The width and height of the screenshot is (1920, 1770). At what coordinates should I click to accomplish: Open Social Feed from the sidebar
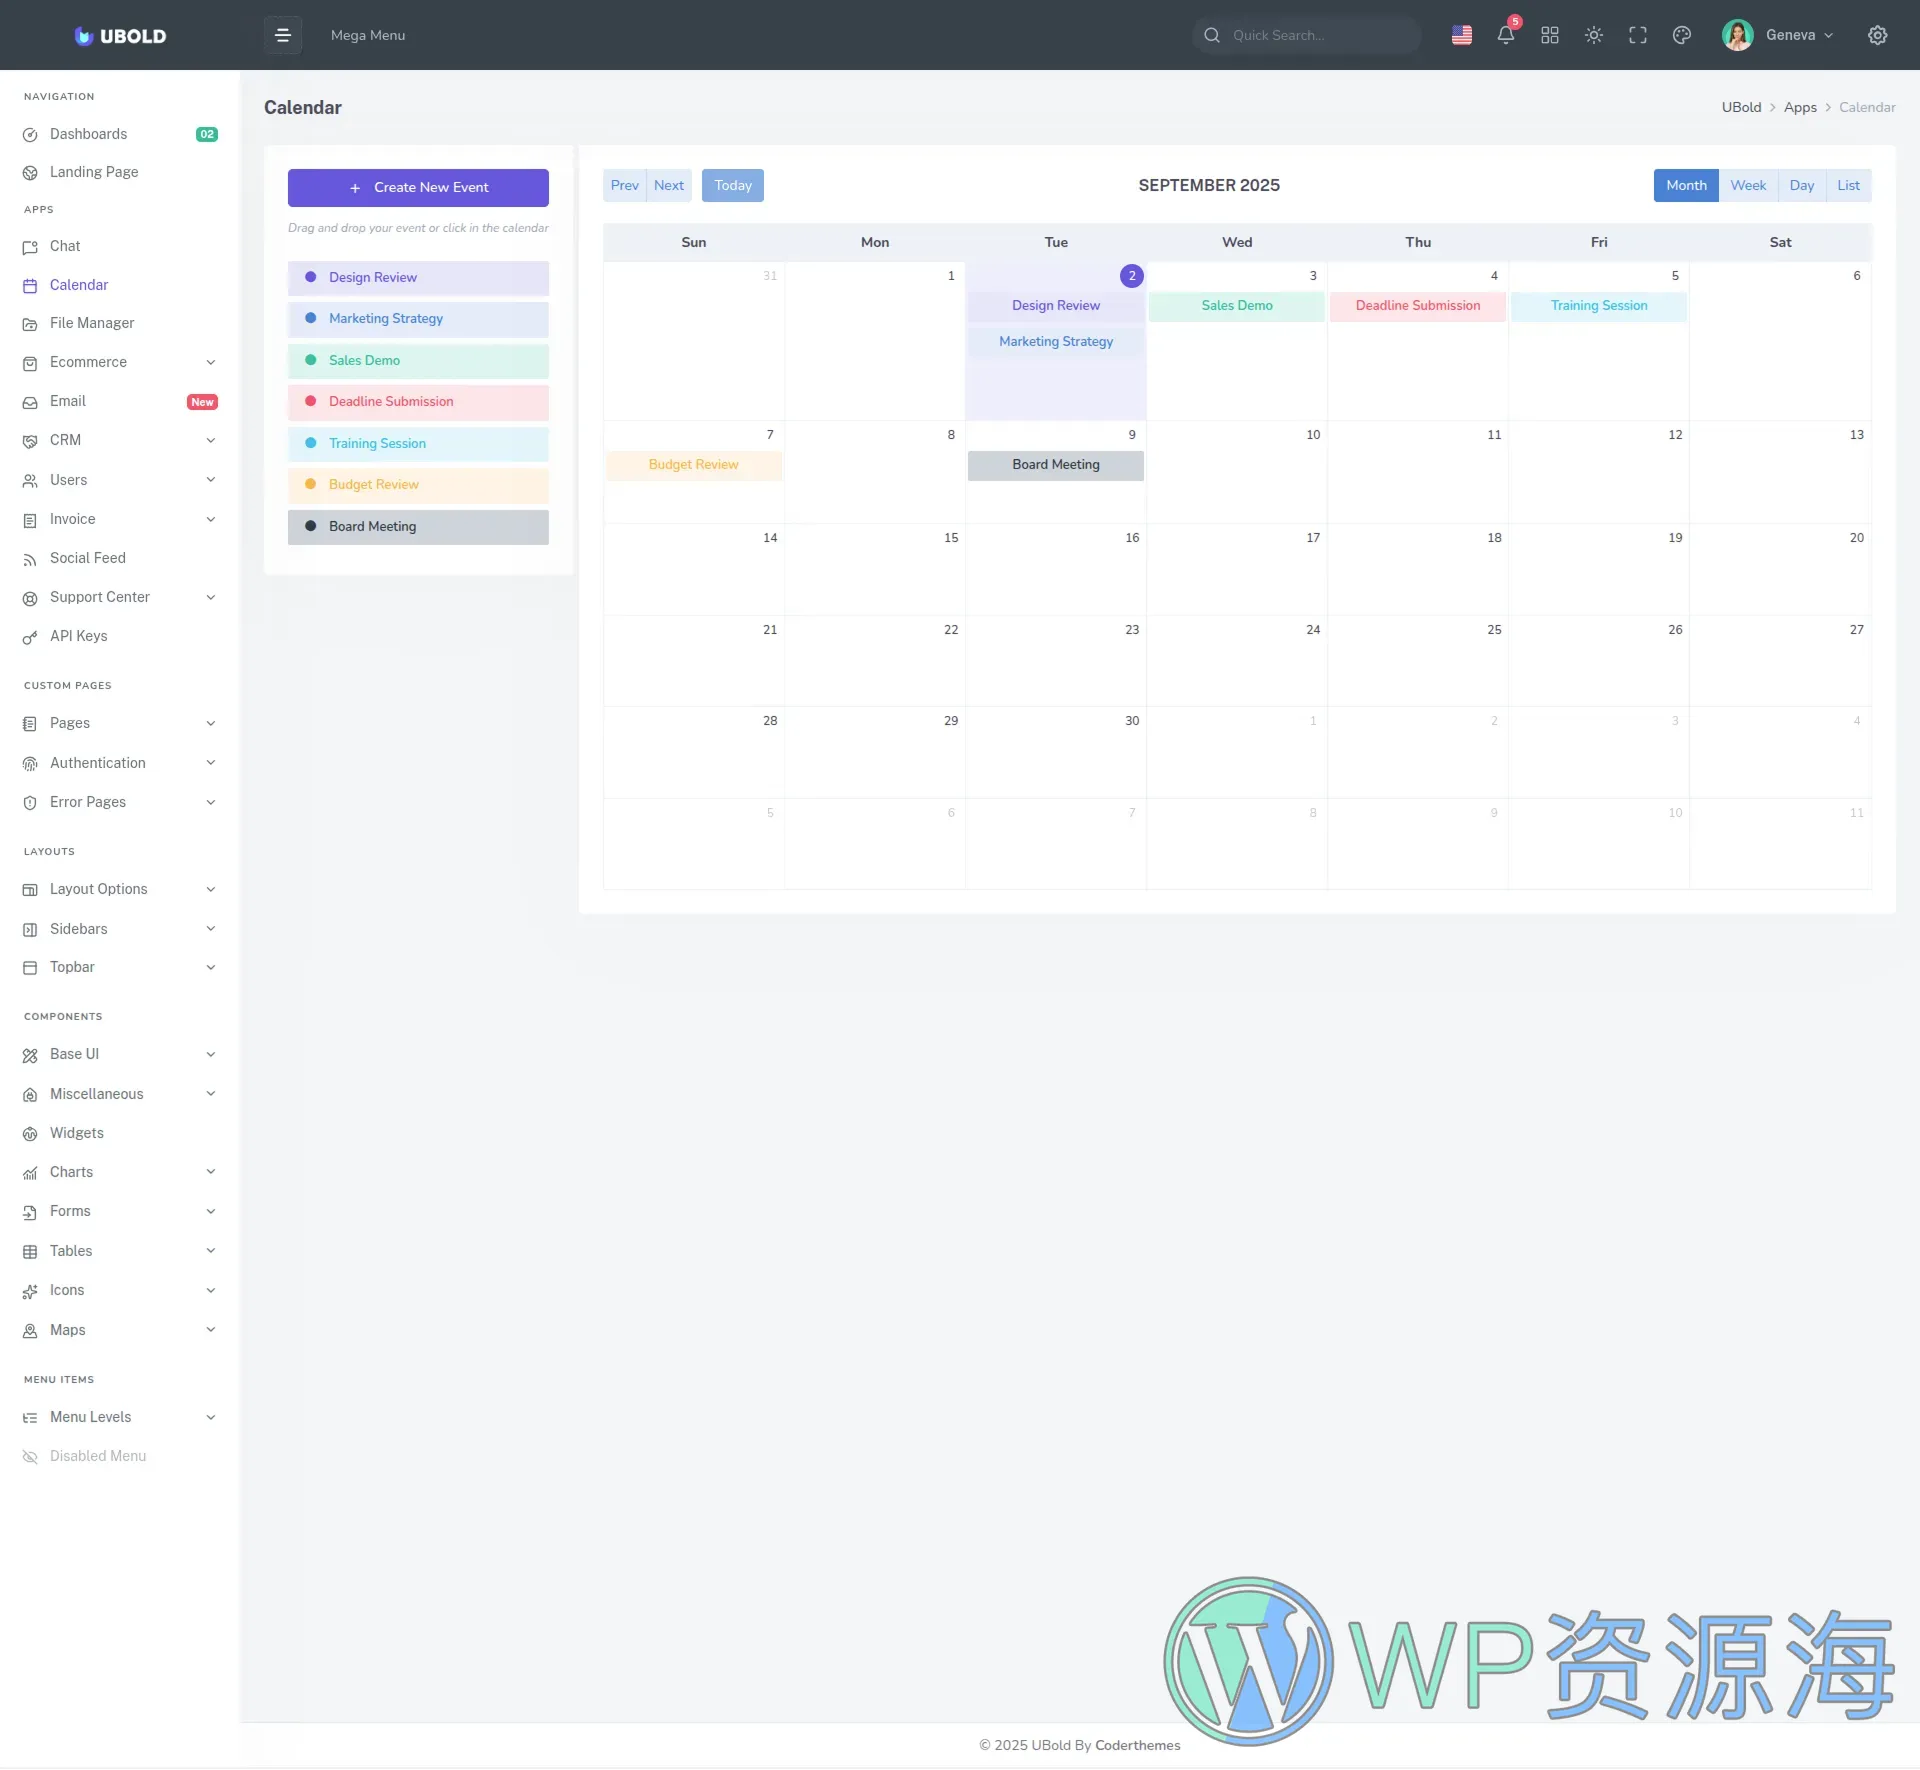coord(30,559)
